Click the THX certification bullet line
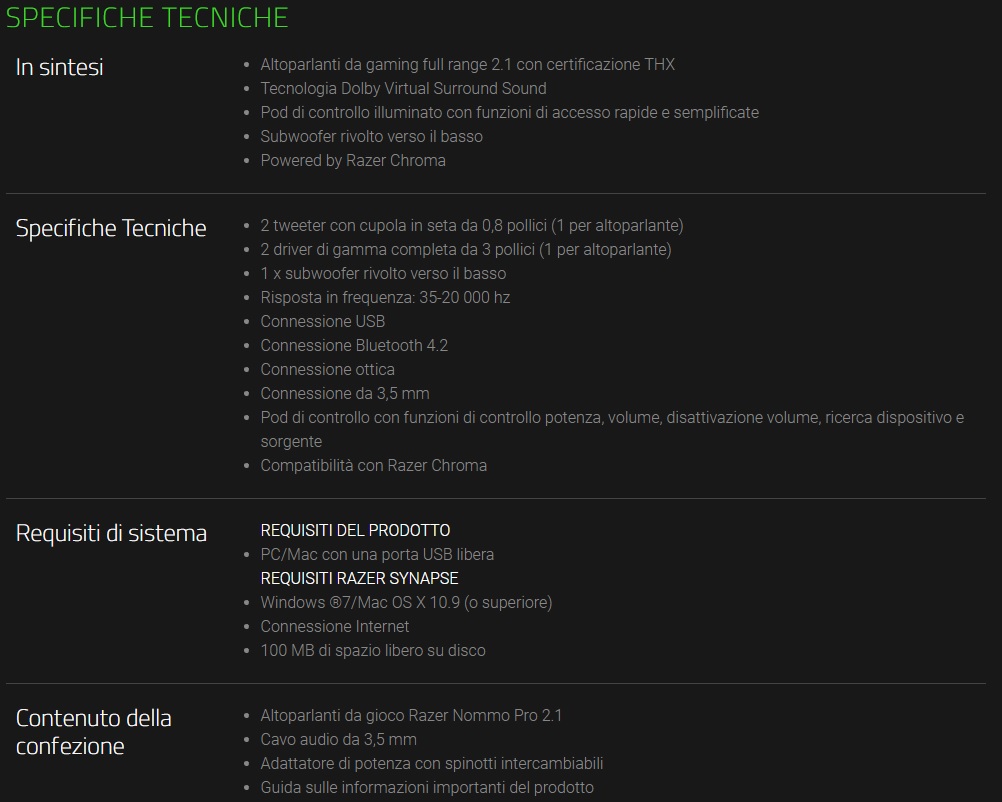Screen dimensions: 1002x802 [467, 64]
